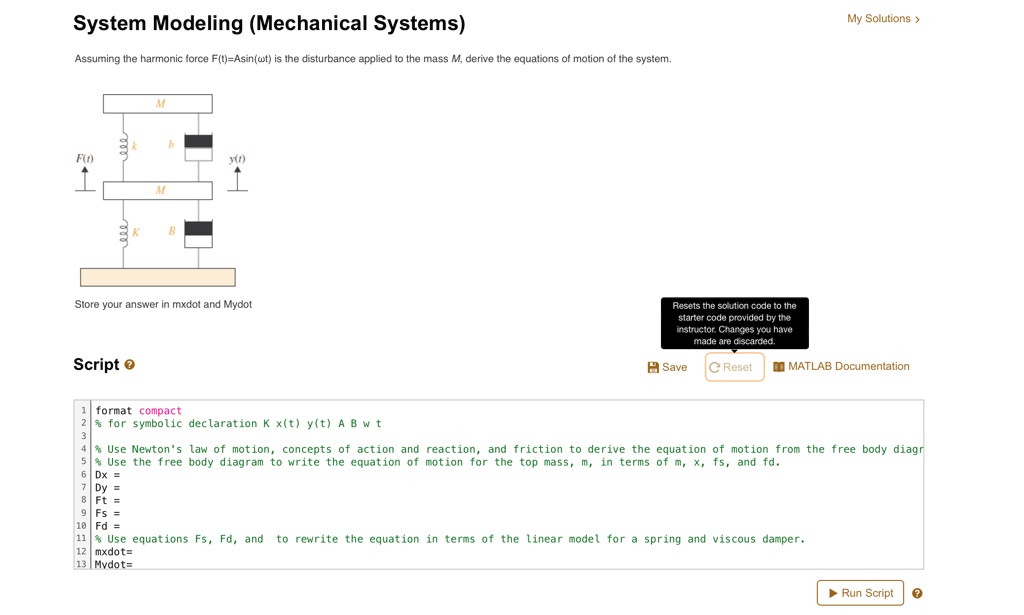
Task: Click the Reset button
Action: click(734, 366)
